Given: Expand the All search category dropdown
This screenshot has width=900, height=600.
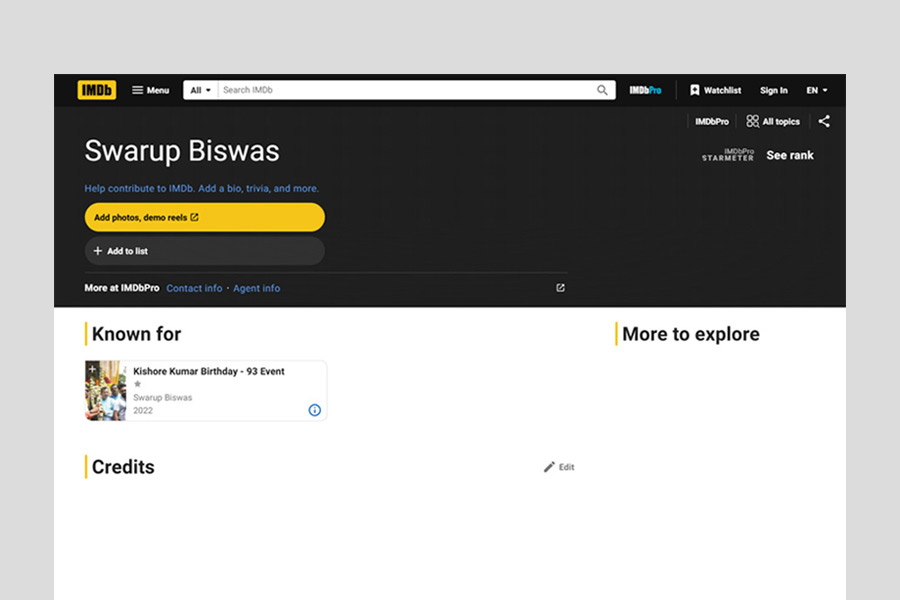Looking at the screenshot, I should (200, 90).
